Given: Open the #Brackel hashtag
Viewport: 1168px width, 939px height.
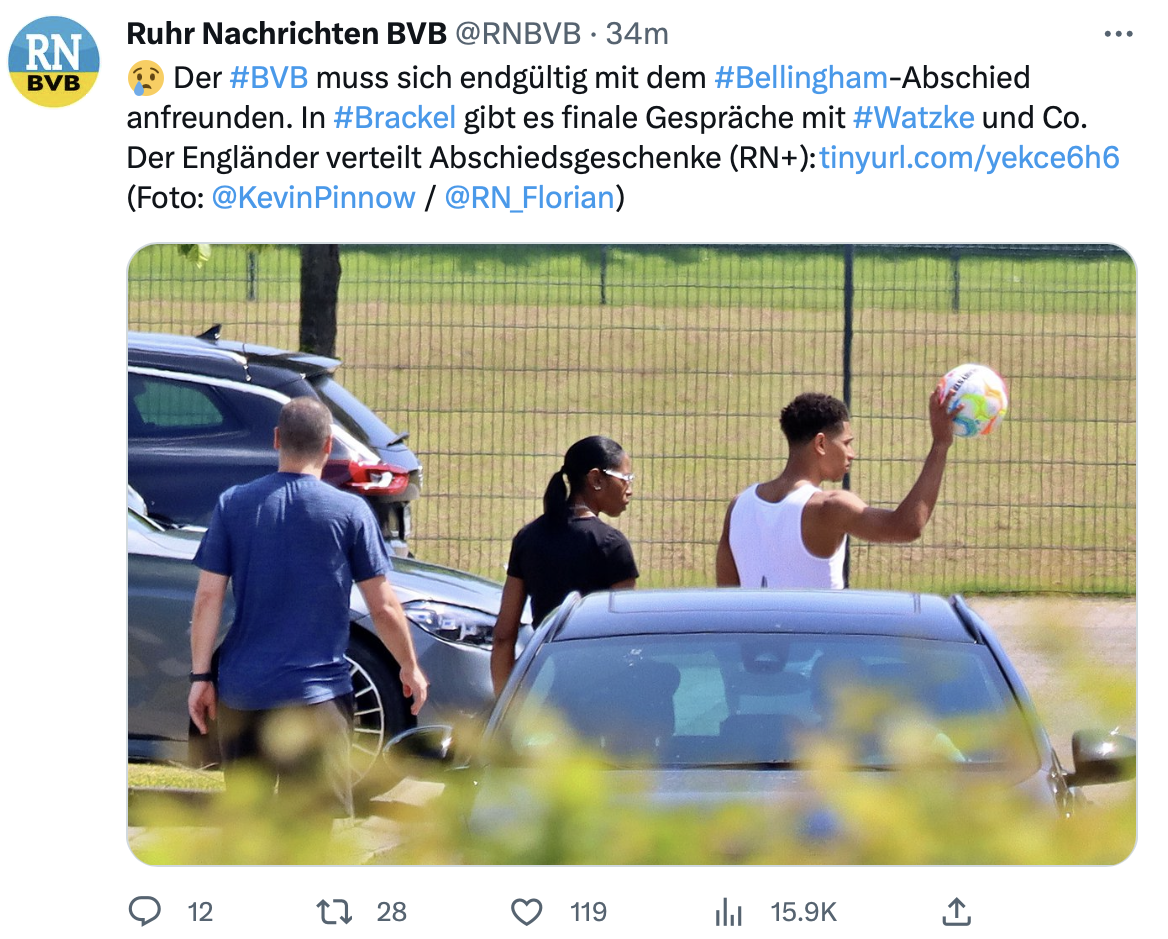Looking at the screenshot, I should pyautogui.click(x=394, y=118).
